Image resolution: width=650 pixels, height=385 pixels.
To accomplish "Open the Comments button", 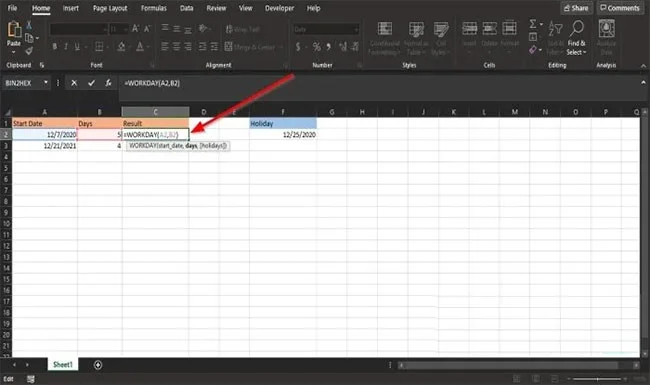I will (620, 8).
